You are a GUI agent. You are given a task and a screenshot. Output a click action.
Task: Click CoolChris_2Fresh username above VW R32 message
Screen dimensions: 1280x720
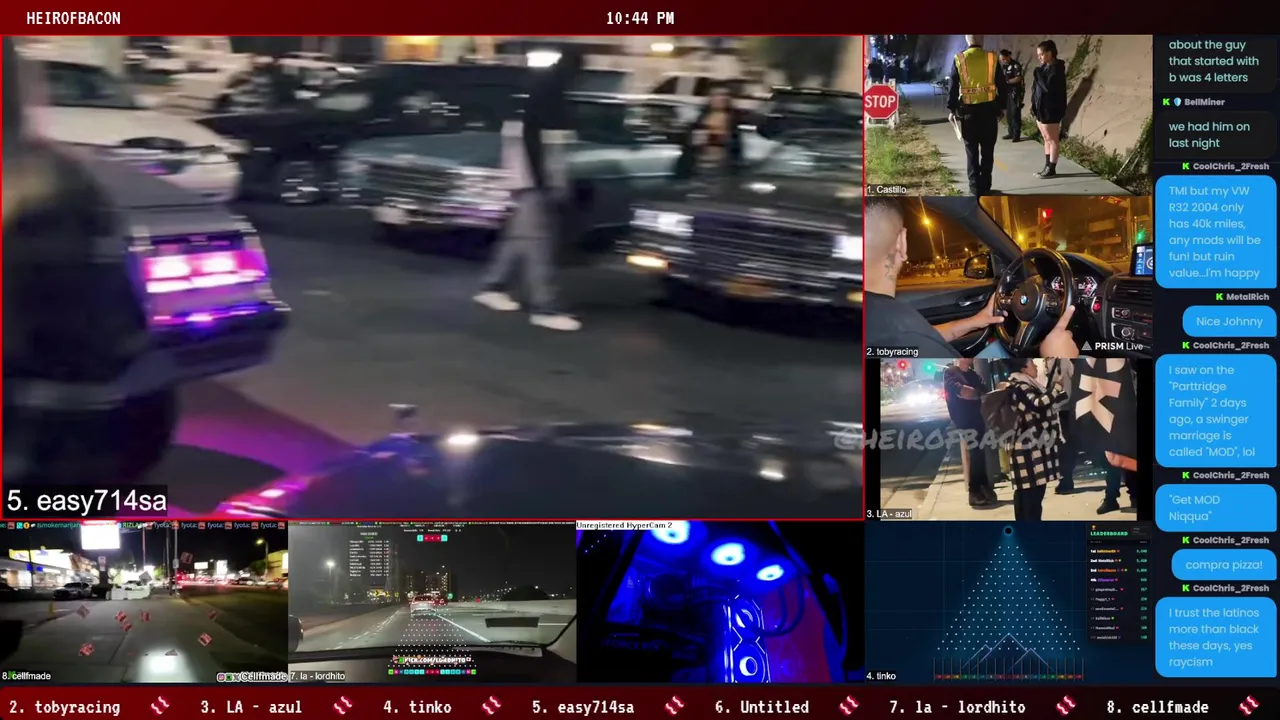[x=1231, y=167]
